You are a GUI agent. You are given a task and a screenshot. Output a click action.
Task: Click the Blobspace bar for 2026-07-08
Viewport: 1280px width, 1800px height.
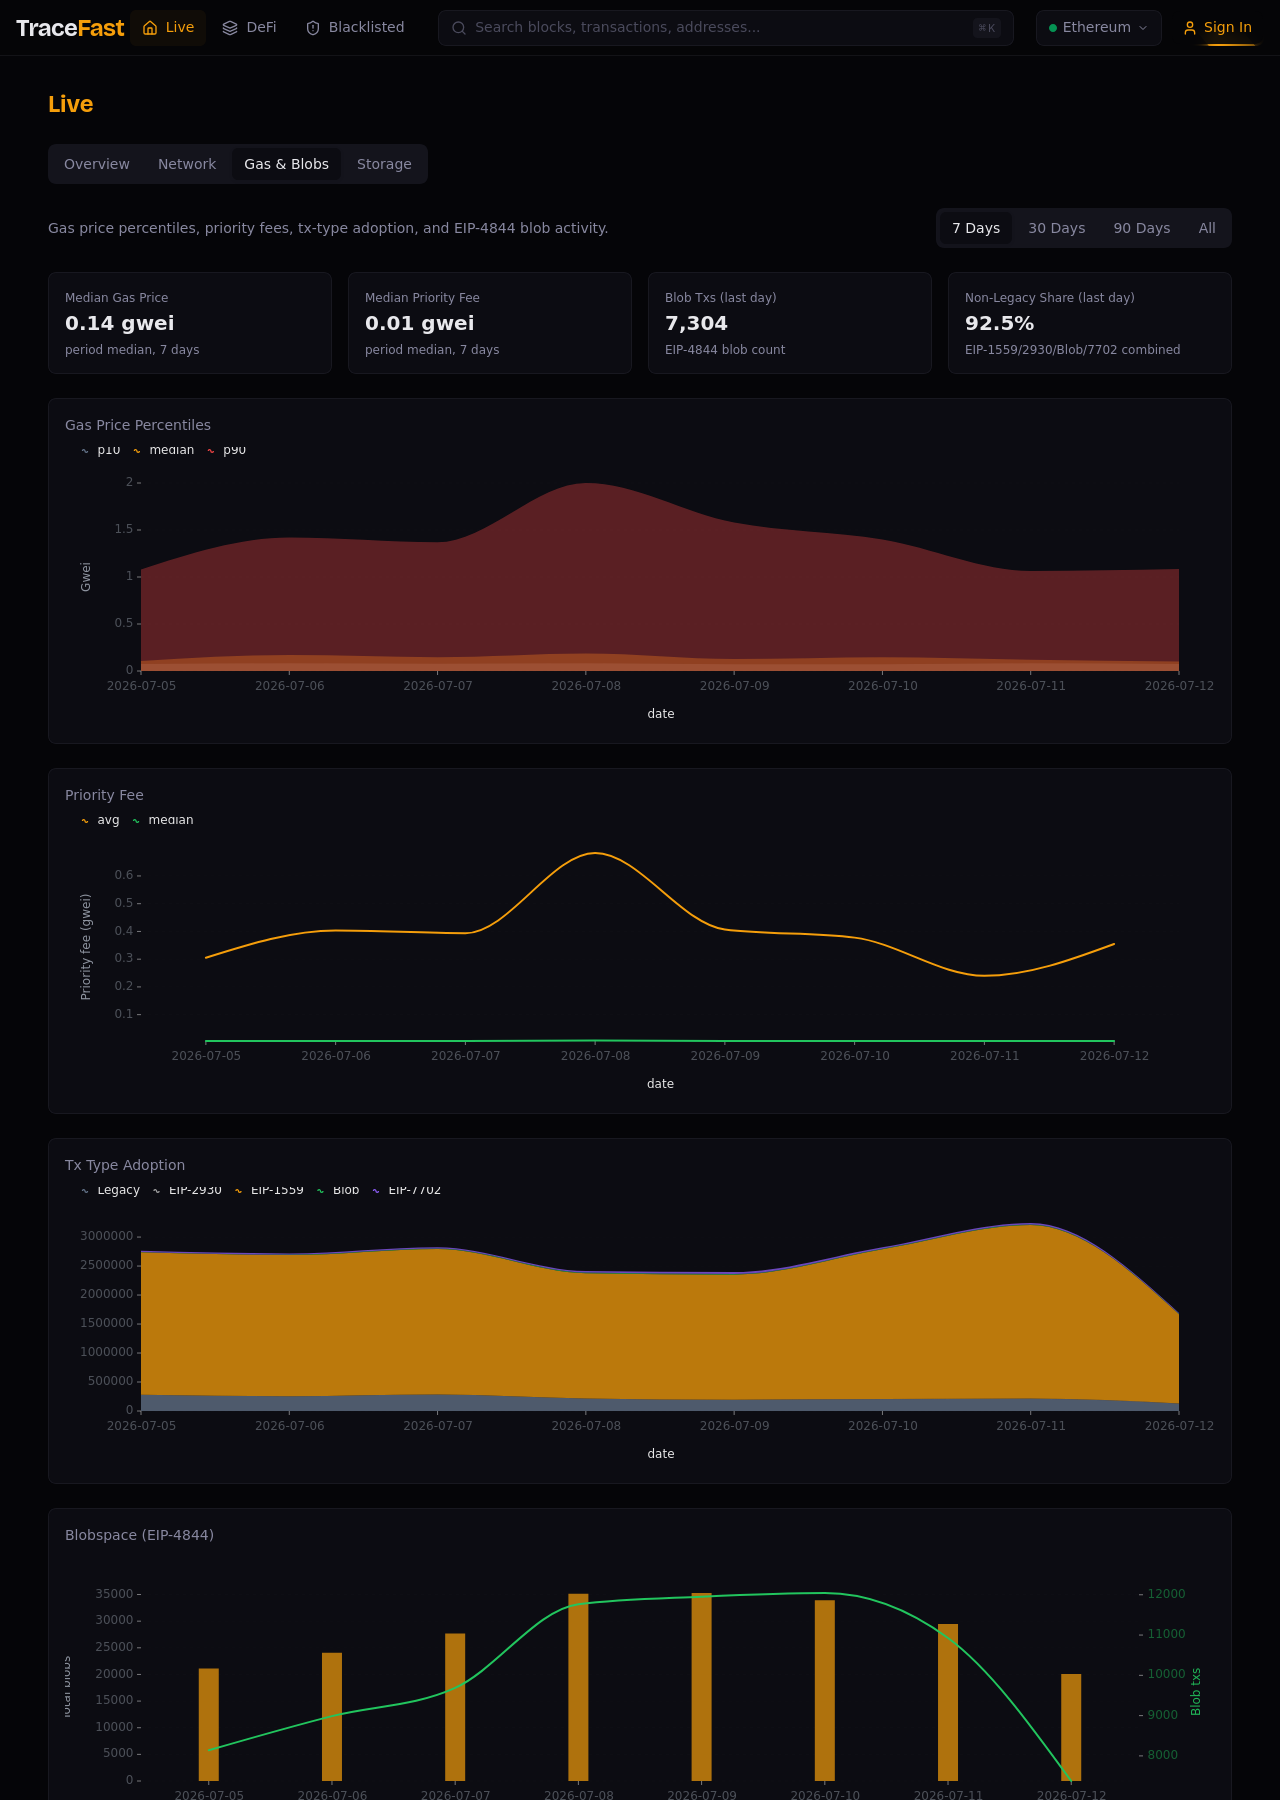(579, 1687)
